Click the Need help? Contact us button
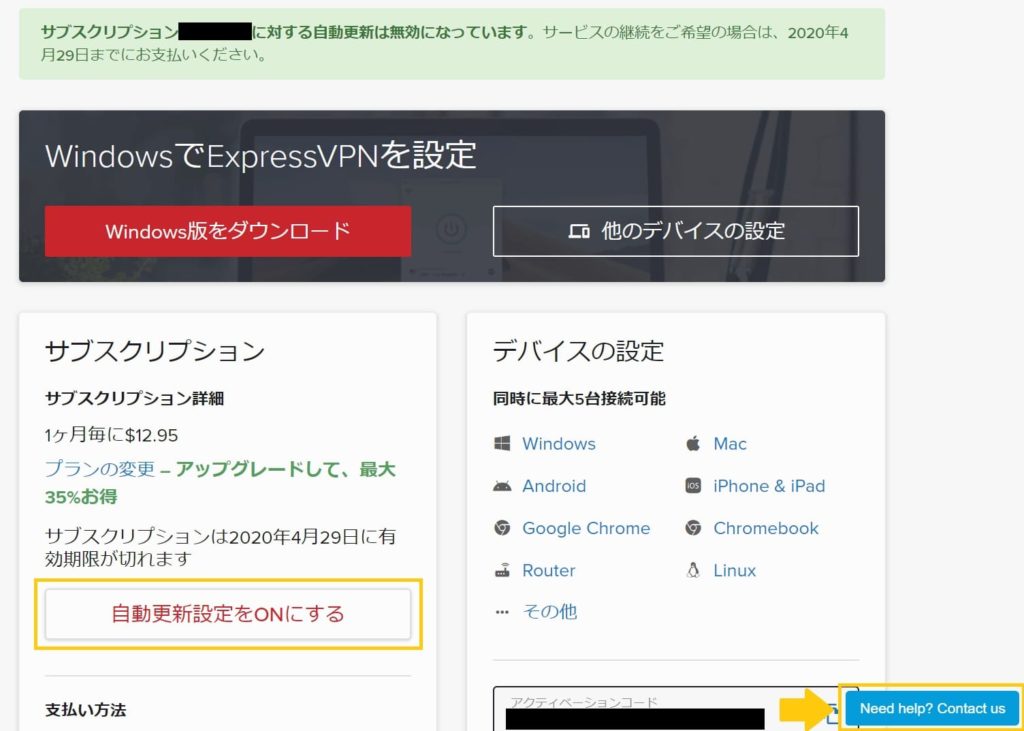The image size is (1024, 731). pos(933,708)
